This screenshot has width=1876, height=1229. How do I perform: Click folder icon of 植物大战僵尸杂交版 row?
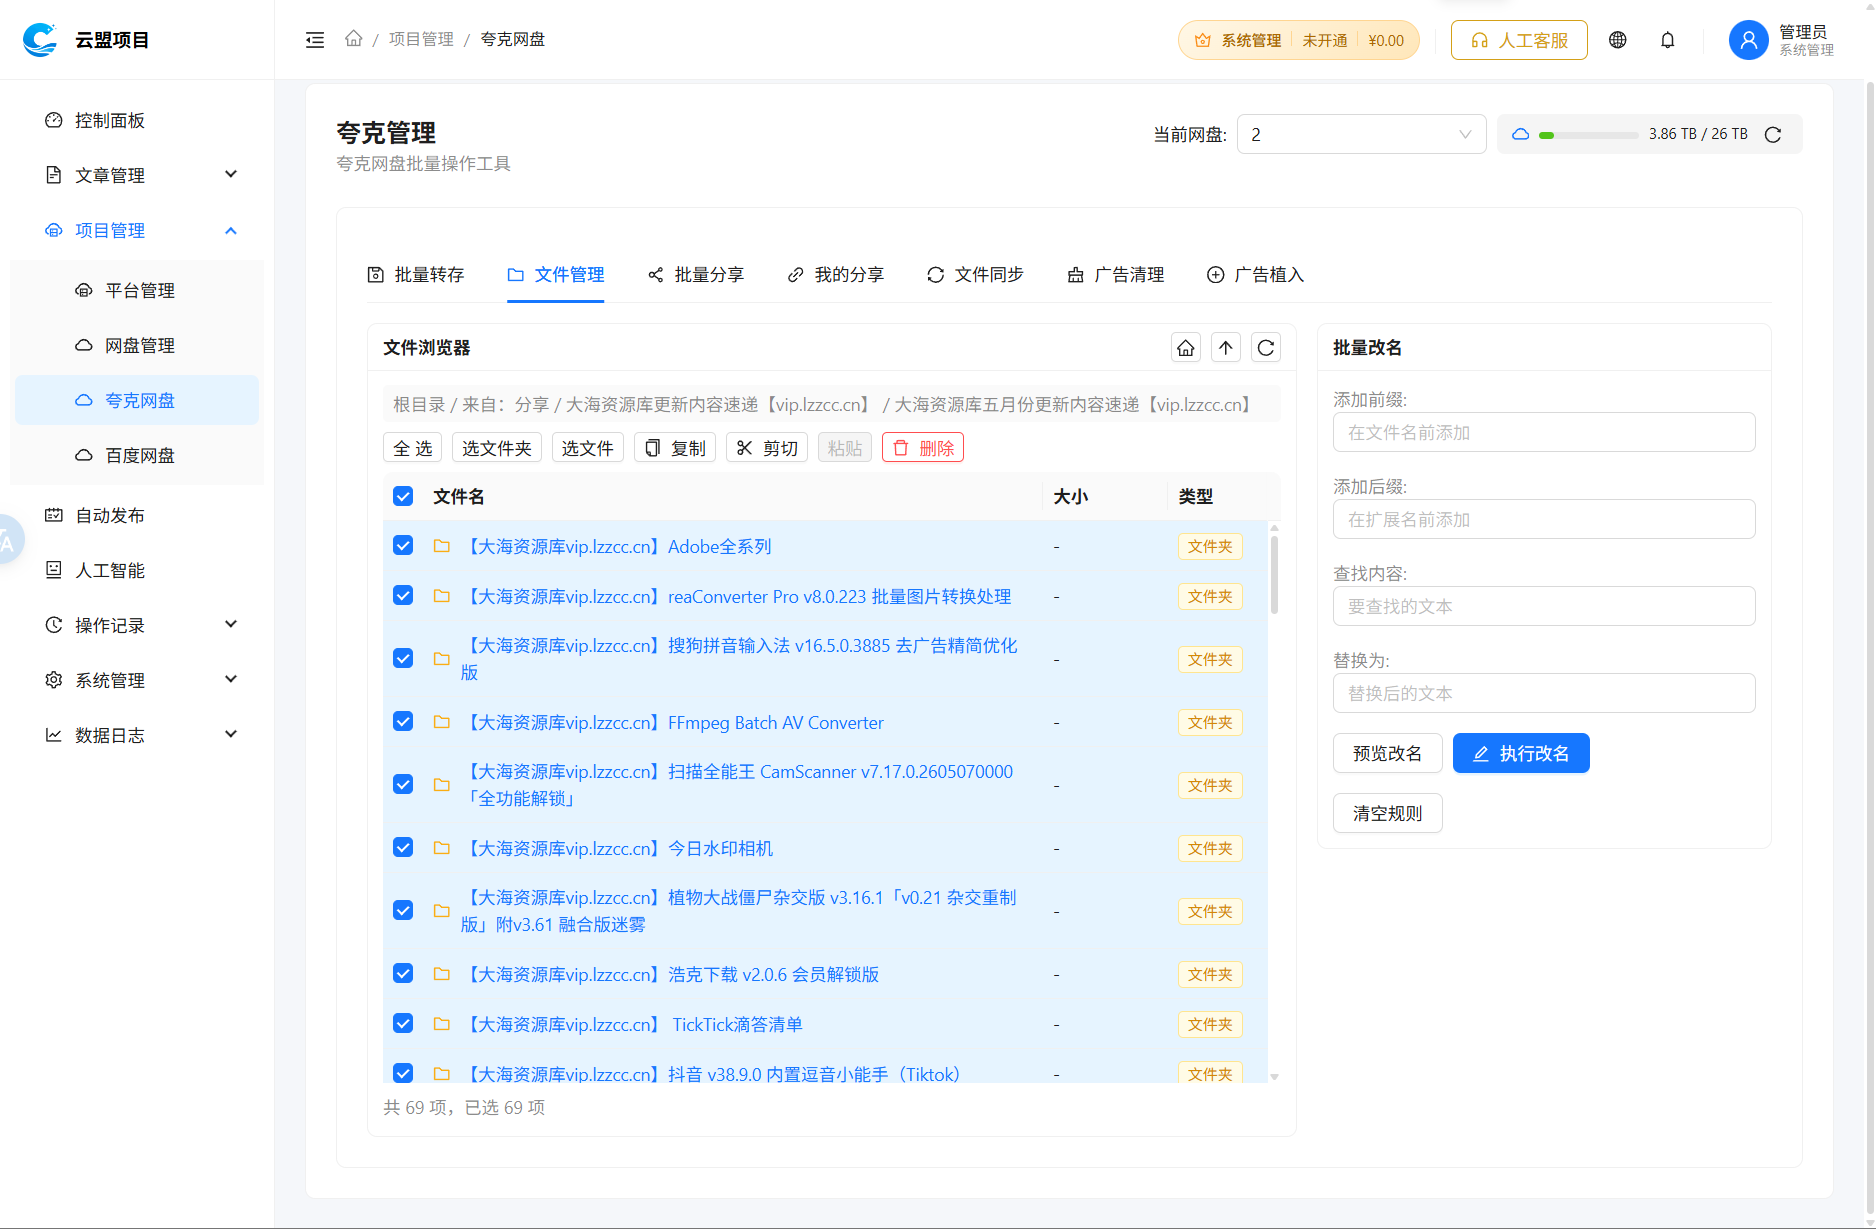click(441, 911)
